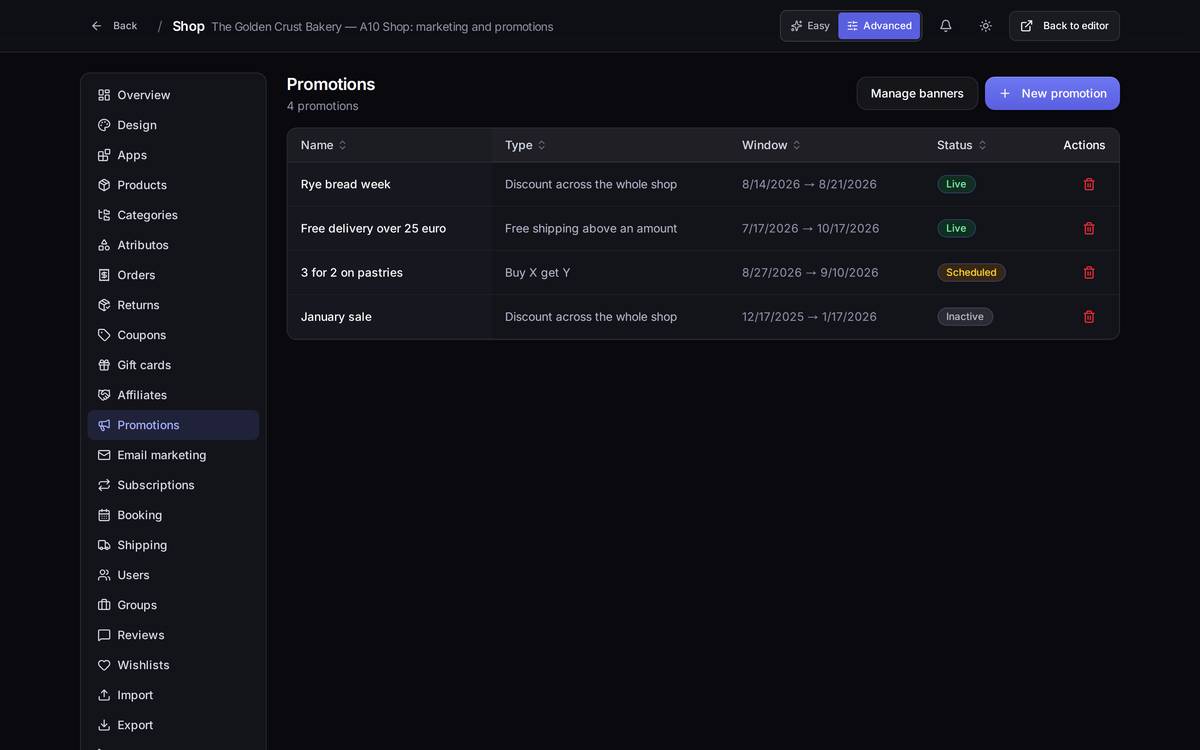
Task: Click the Gift cards icon
Action: pos(104,365)
